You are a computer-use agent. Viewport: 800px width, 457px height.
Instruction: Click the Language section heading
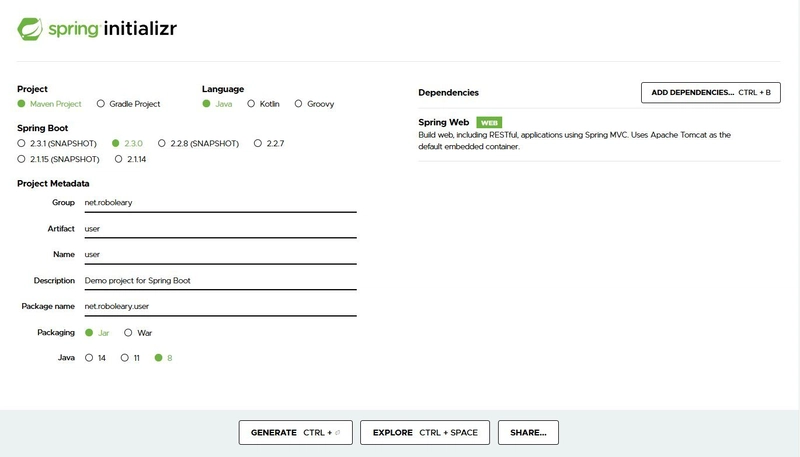click(x=223, y=89)
